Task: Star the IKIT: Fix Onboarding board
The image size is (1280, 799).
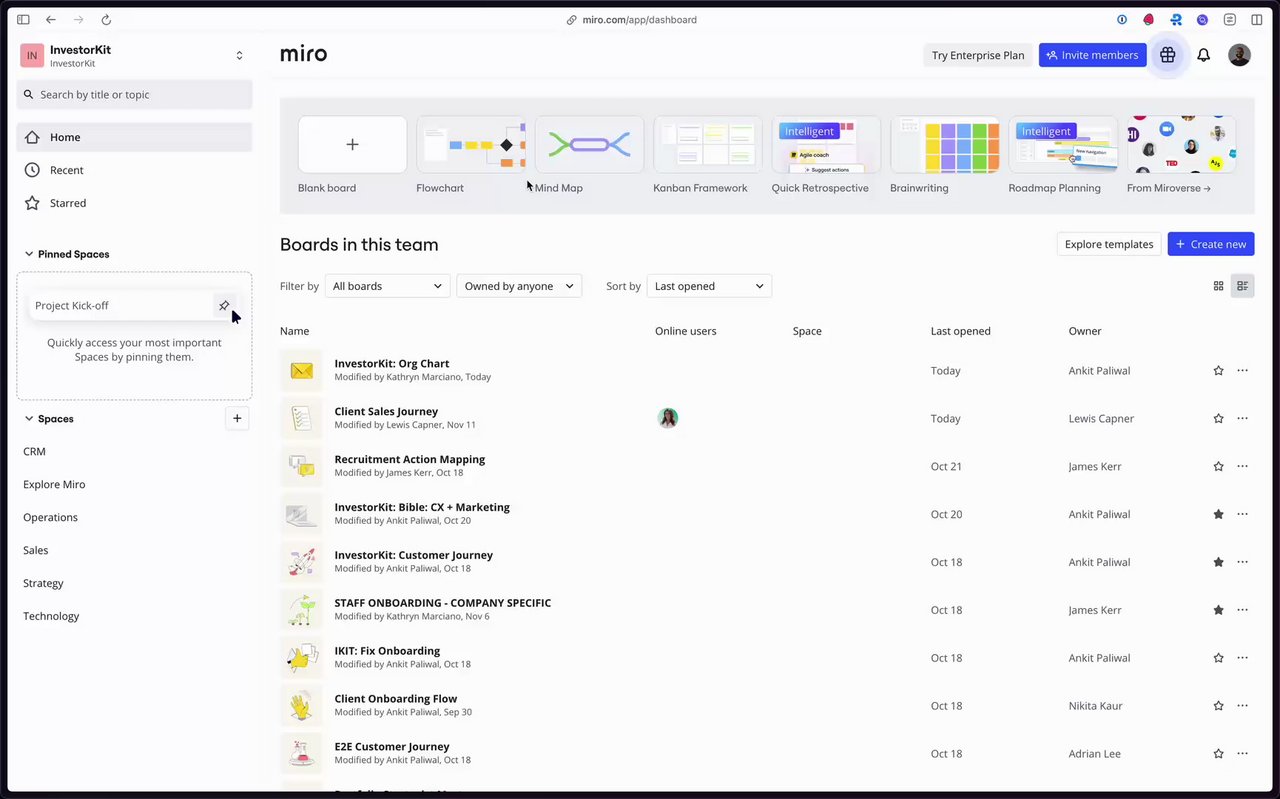Action: click(1218, 658)
